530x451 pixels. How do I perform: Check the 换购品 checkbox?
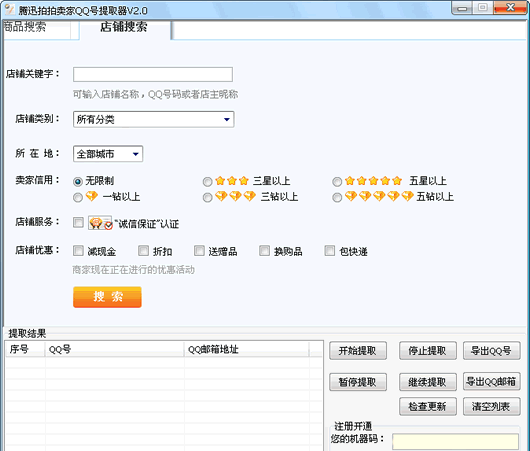pyautogui.click(x=264, y=251)
